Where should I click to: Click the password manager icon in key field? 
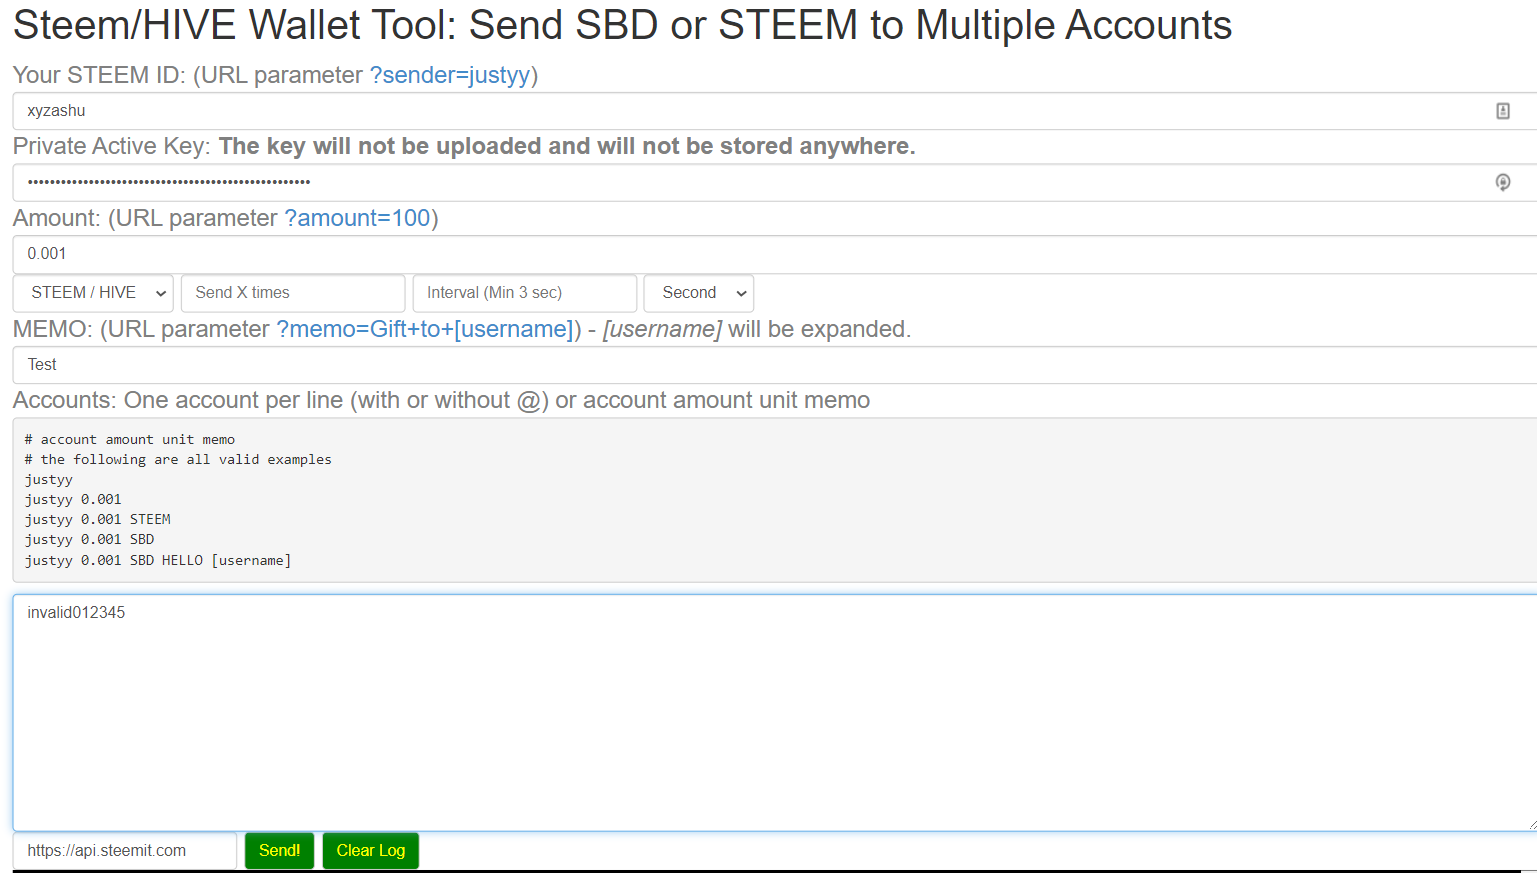pyautogui.click(x=1502, y=182)
